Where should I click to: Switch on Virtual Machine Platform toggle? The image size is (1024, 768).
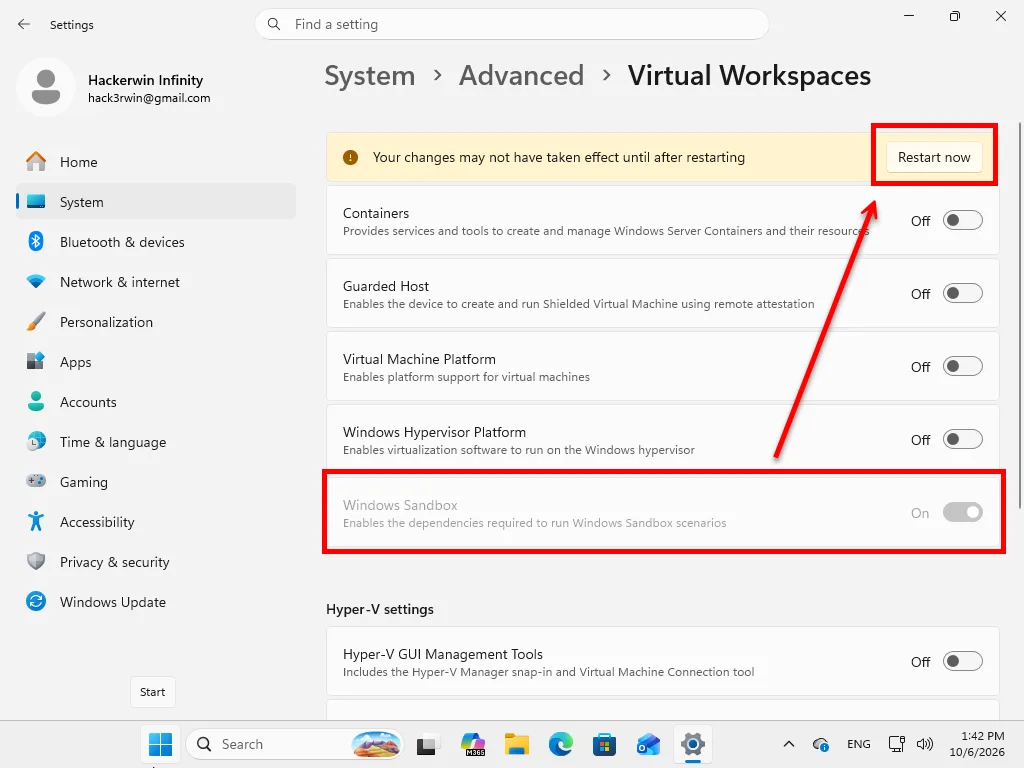click(963, 367)
